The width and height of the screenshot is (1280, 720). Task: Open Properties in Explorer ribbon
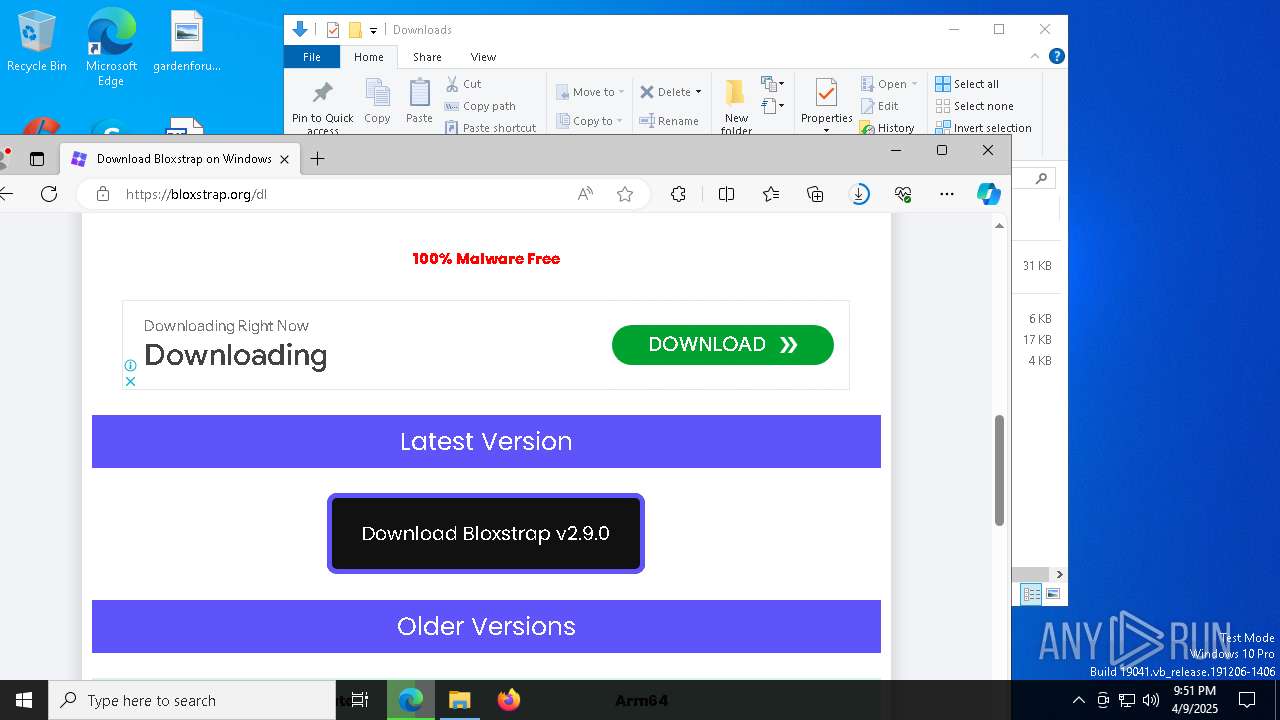[826, 105]
